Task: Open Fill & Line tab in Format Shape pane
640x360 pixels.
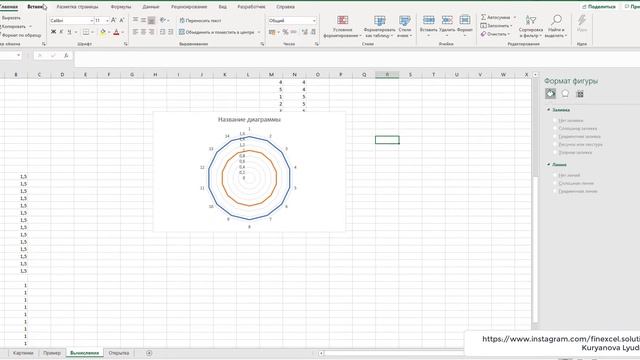Action: tap(550, 93)
